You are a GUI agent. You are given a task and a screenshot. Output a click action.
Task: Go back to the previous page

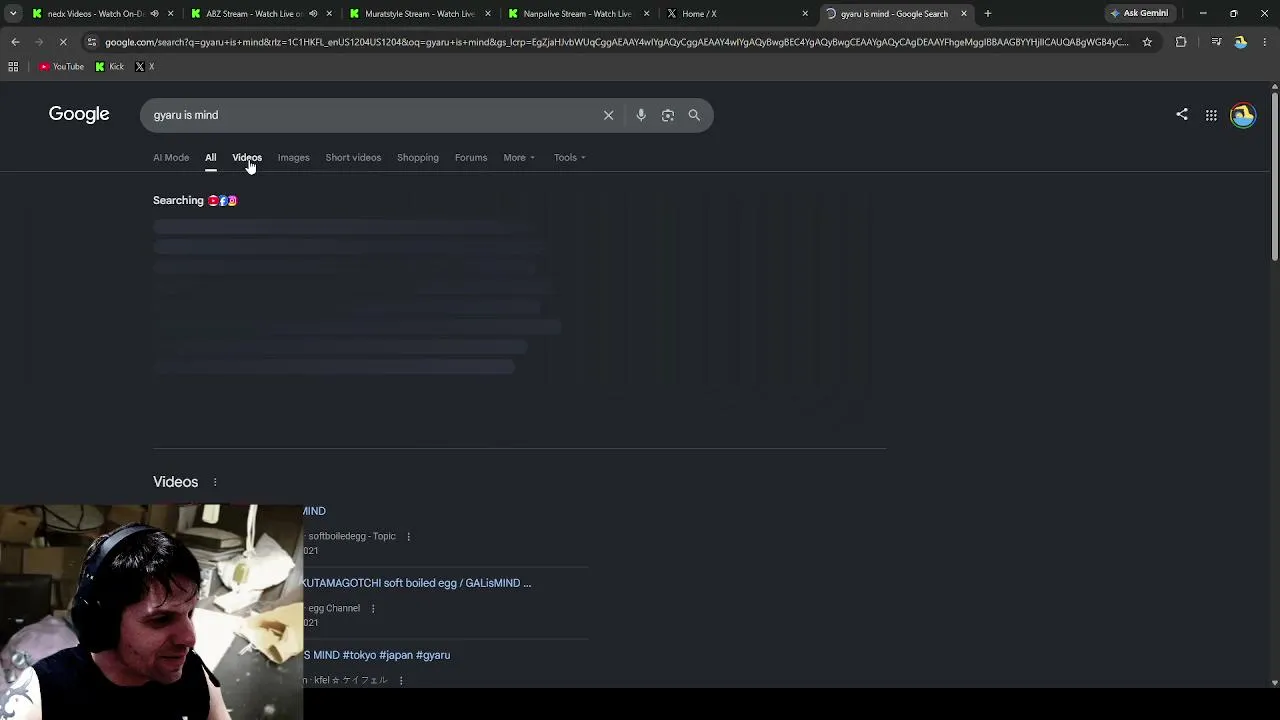click(15, 42)
